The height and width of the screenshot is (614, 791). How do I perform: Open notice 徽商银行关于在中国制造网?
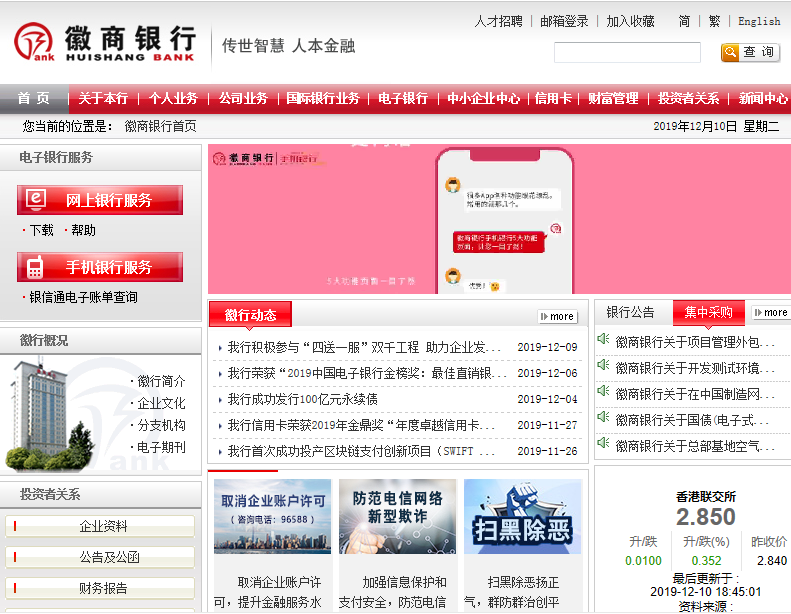coord(695,394)
